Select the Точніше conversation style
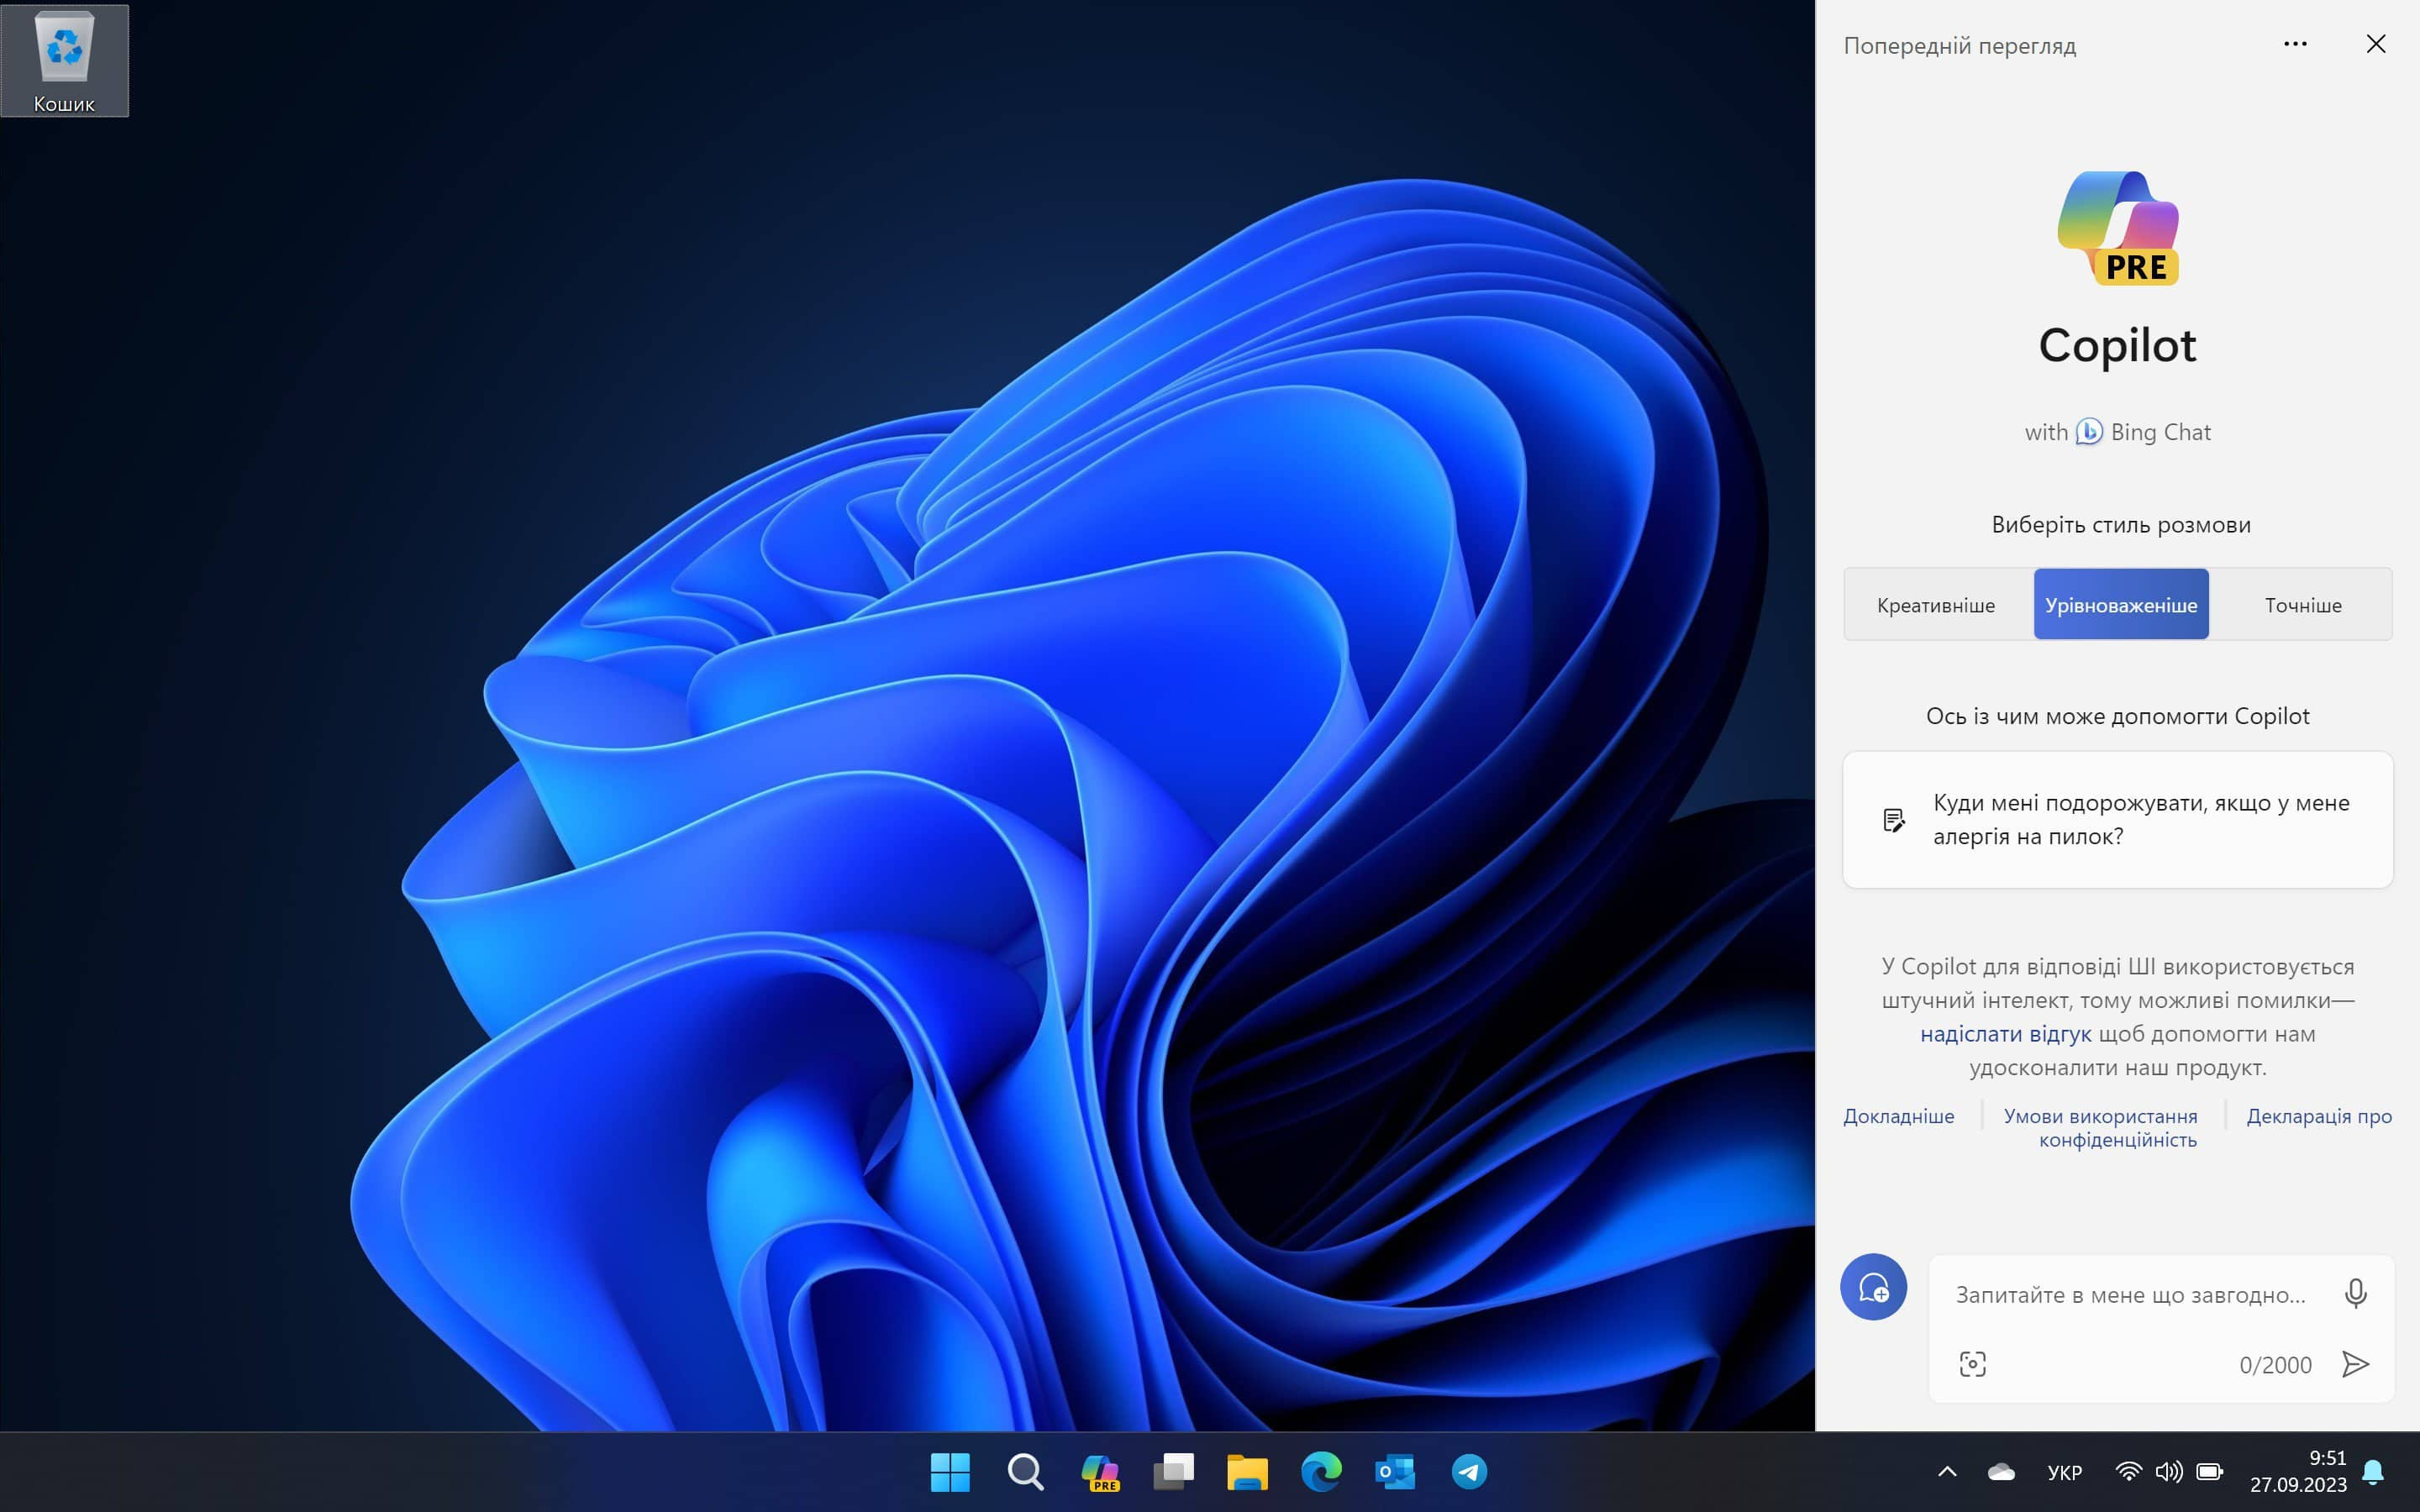Screen dimensions: 2420x1512 pos(2302,605)
